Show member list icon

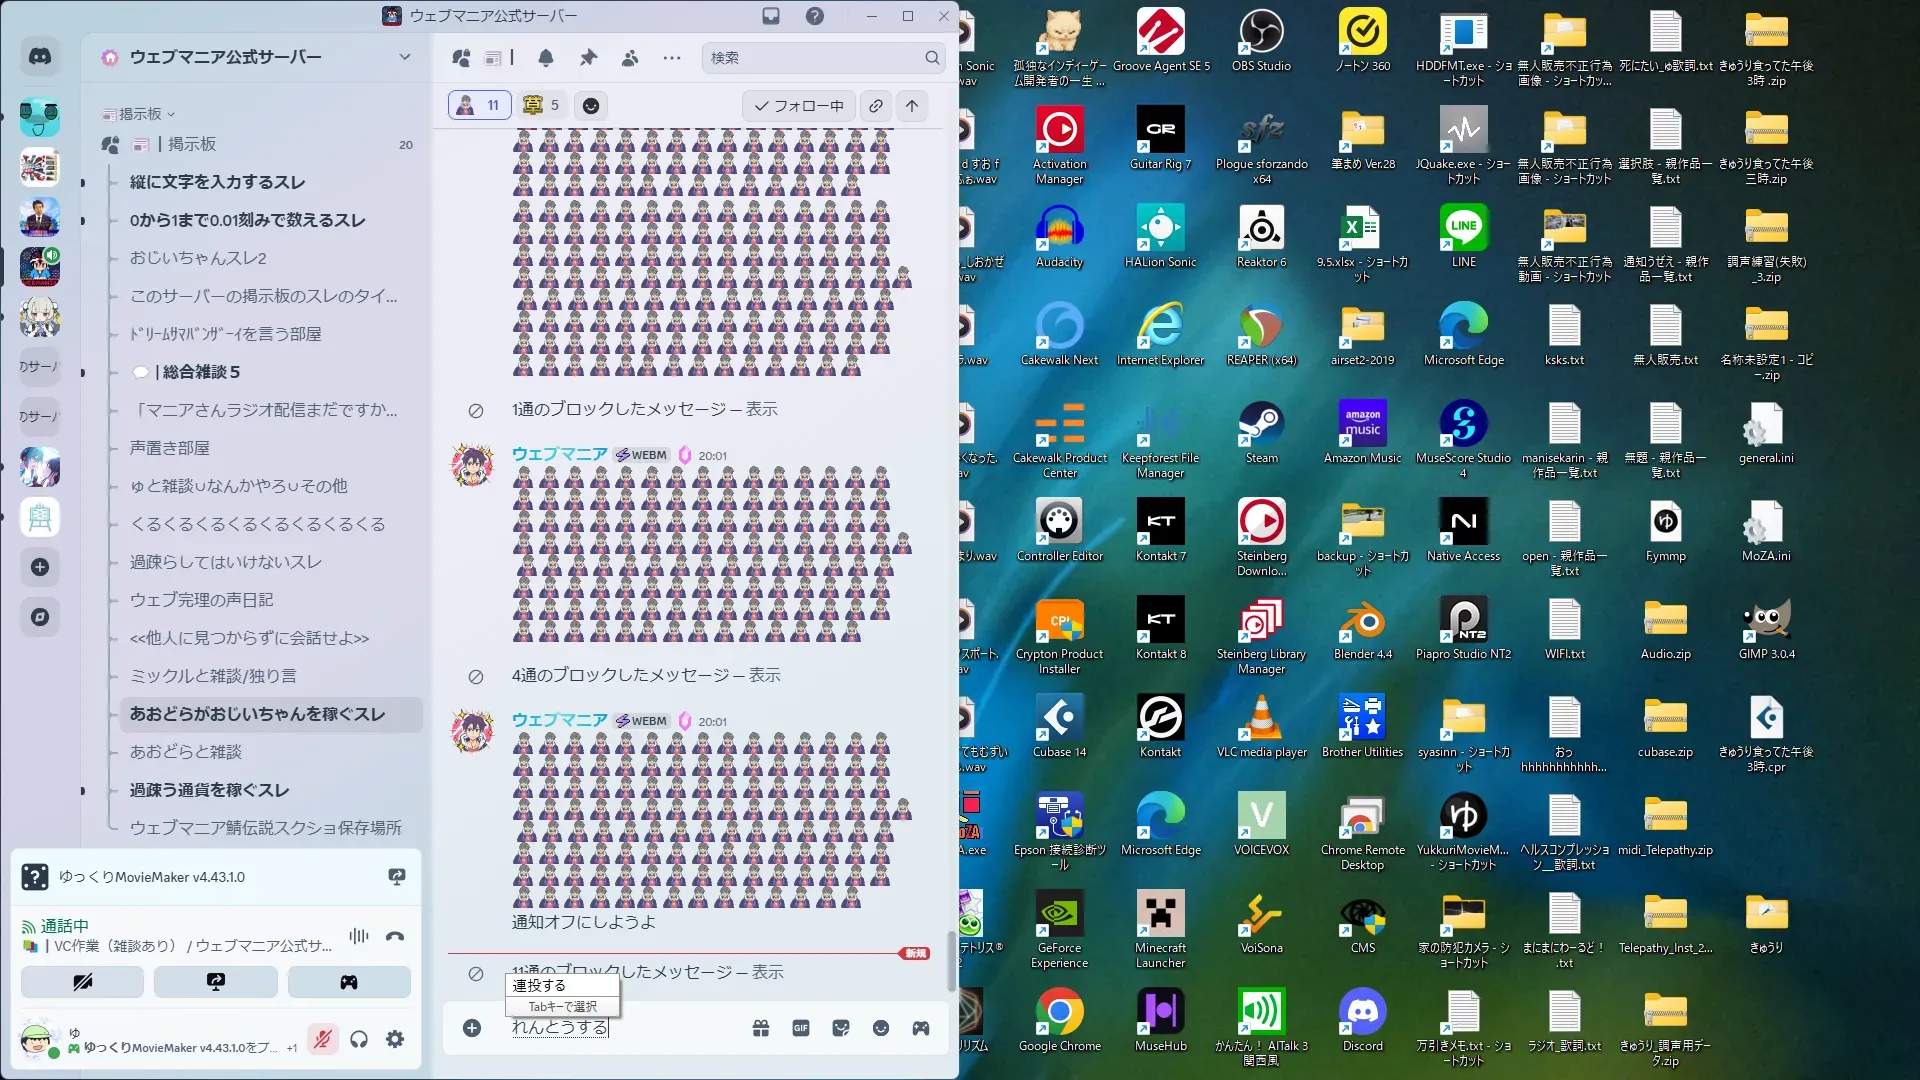coord(630,58)
